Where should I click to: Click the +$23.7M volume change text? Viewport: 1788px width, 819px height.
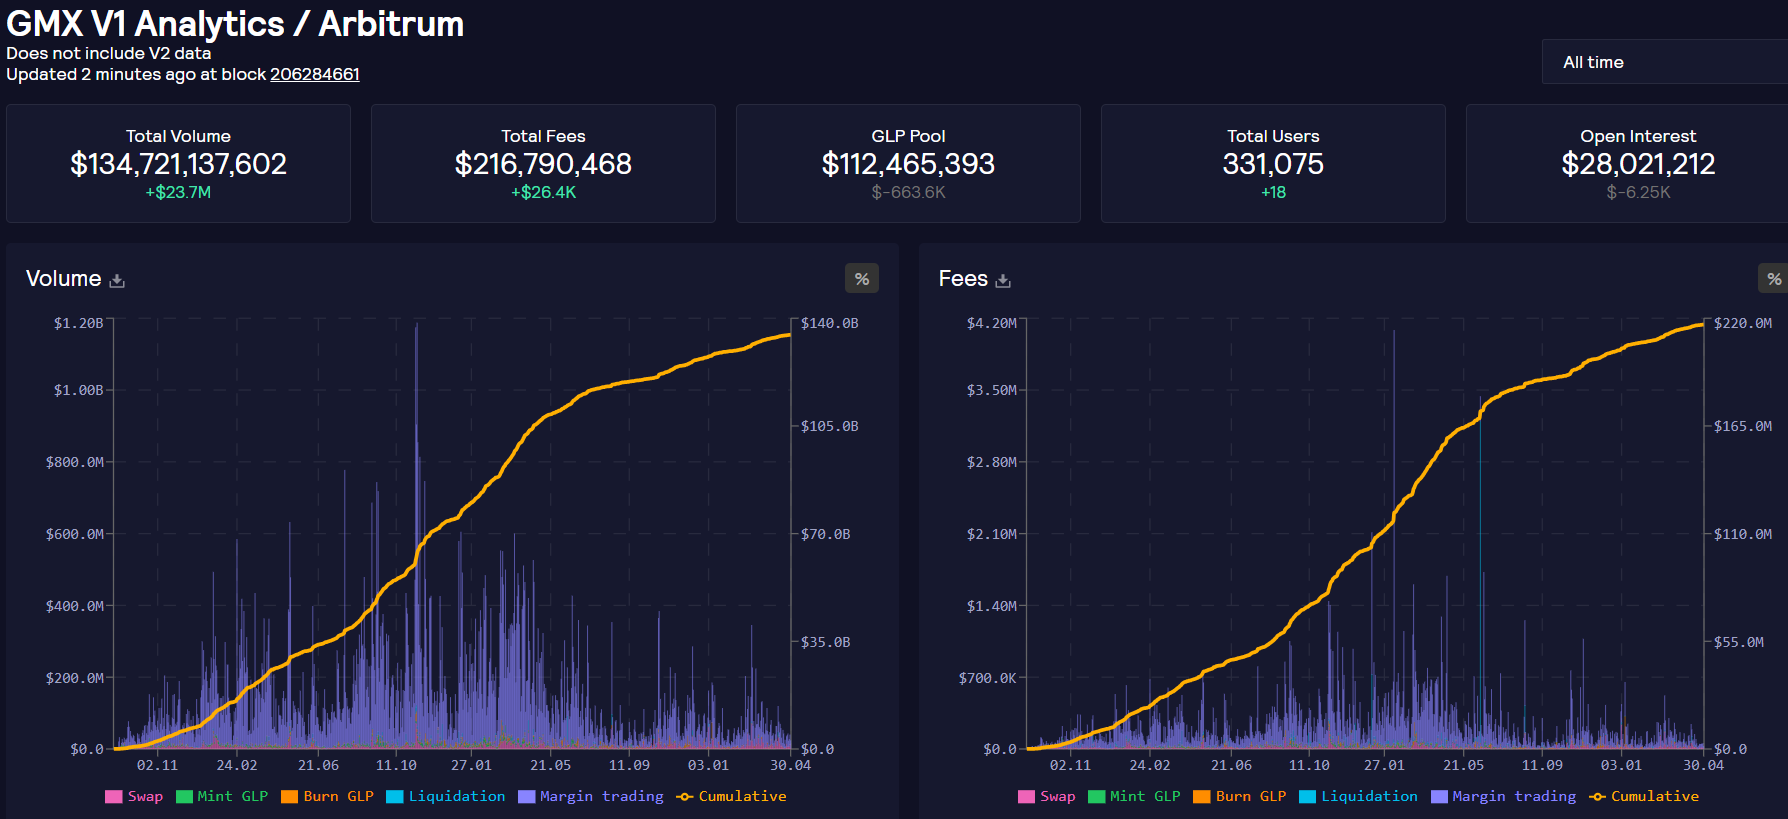pyautogui.click(x=178, y=192)
